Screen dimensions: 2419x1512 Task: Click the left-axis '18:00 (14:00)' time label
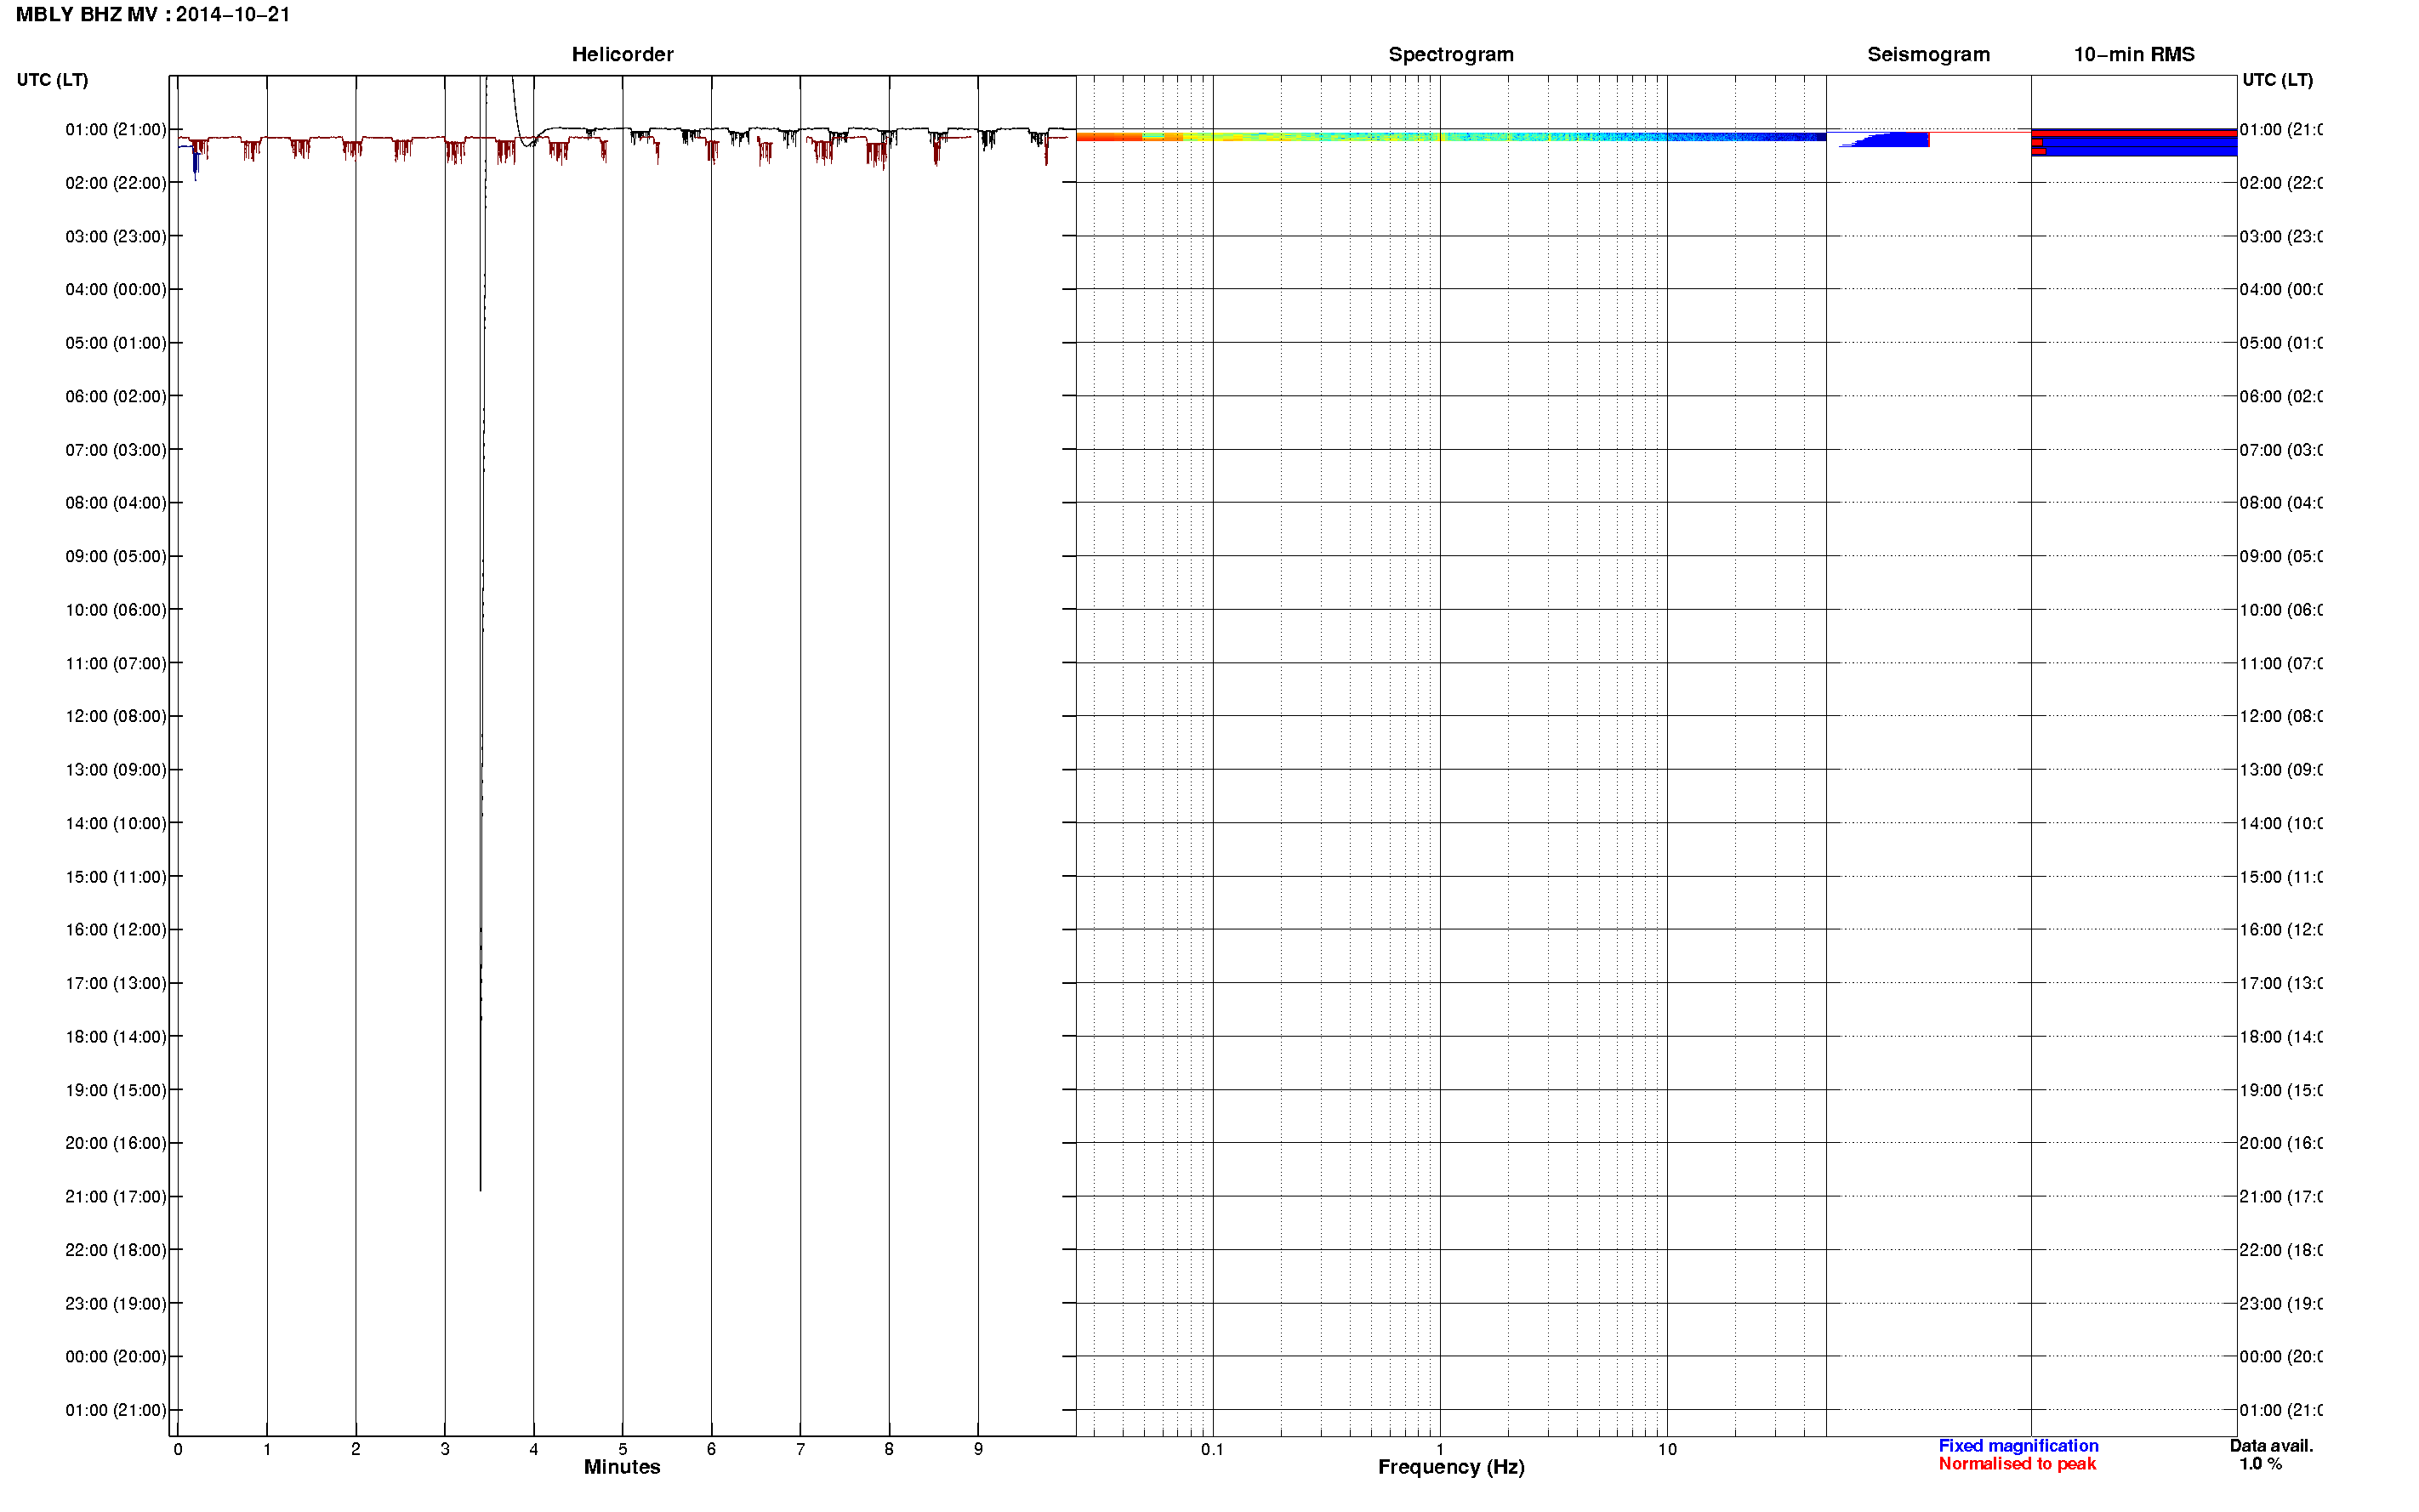pos(116,1037)
